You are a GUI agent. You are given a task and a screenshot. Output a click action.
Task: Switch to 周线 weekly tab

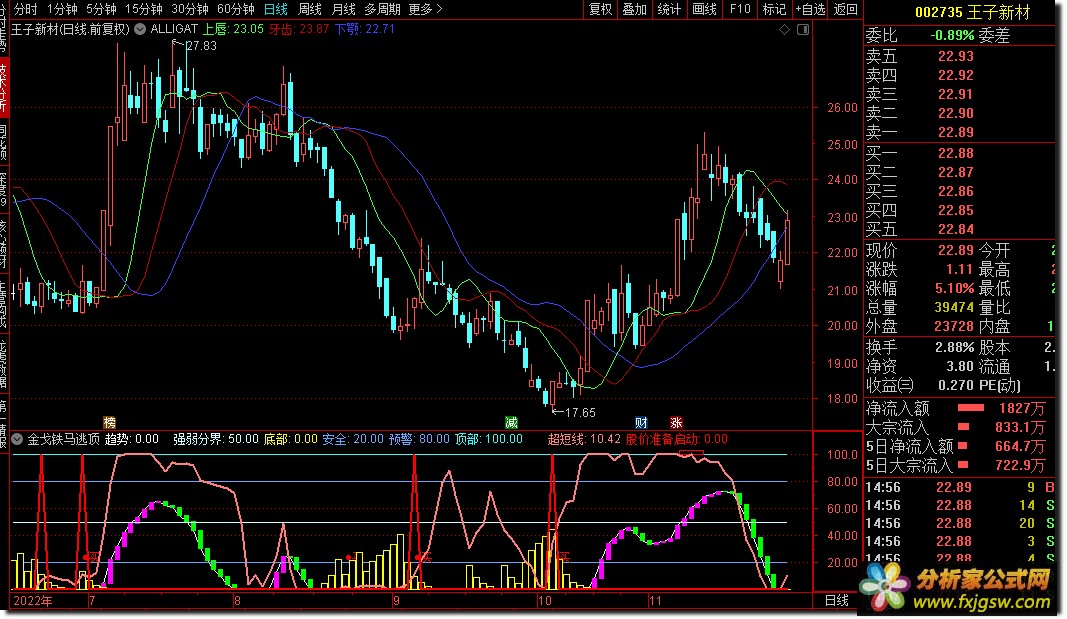310,9
